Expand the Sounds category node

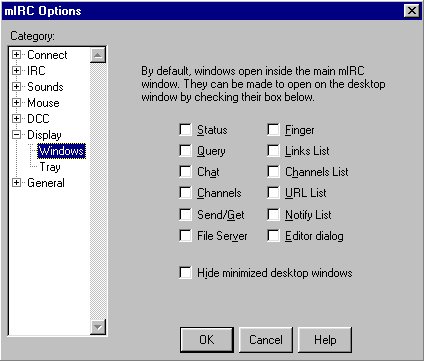[16, 87]
